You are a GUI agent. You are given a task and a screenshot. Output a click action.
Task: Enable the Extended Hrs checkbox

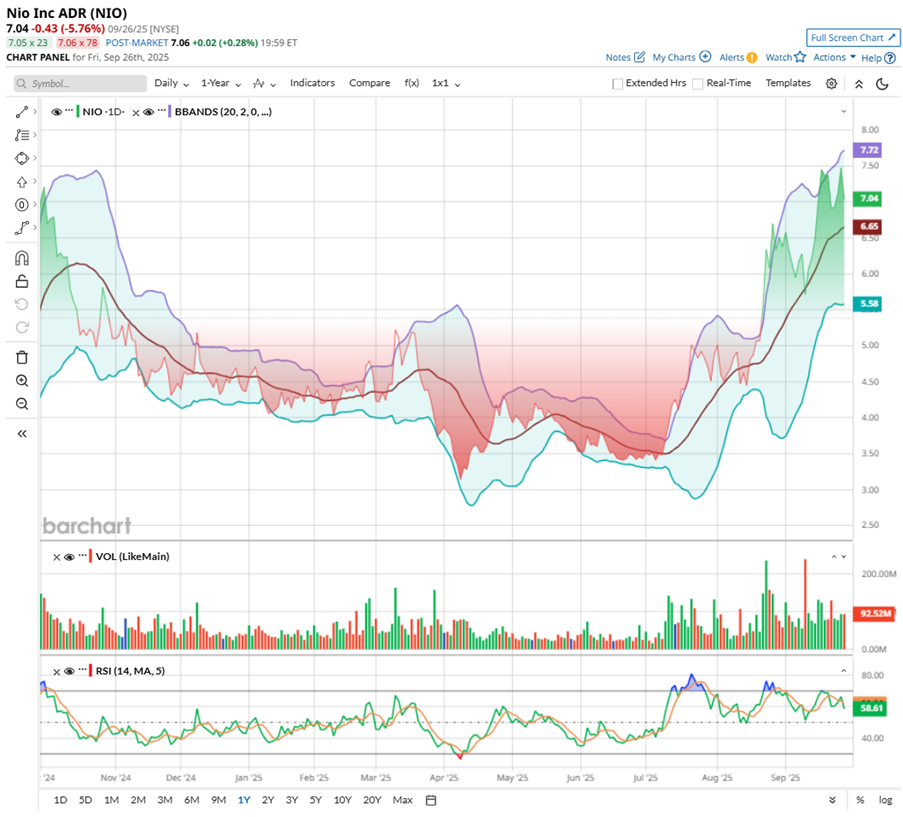point(617,84)
